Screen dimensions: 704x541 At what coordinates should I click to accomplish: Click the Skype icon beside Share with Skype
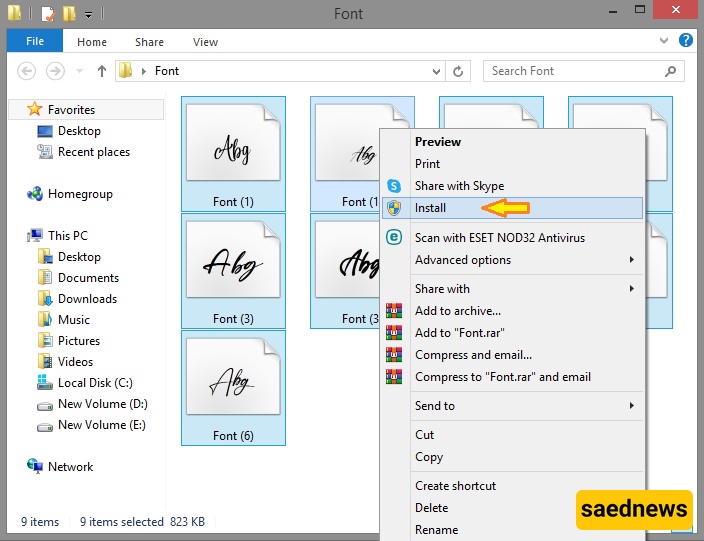click(394, 186)
